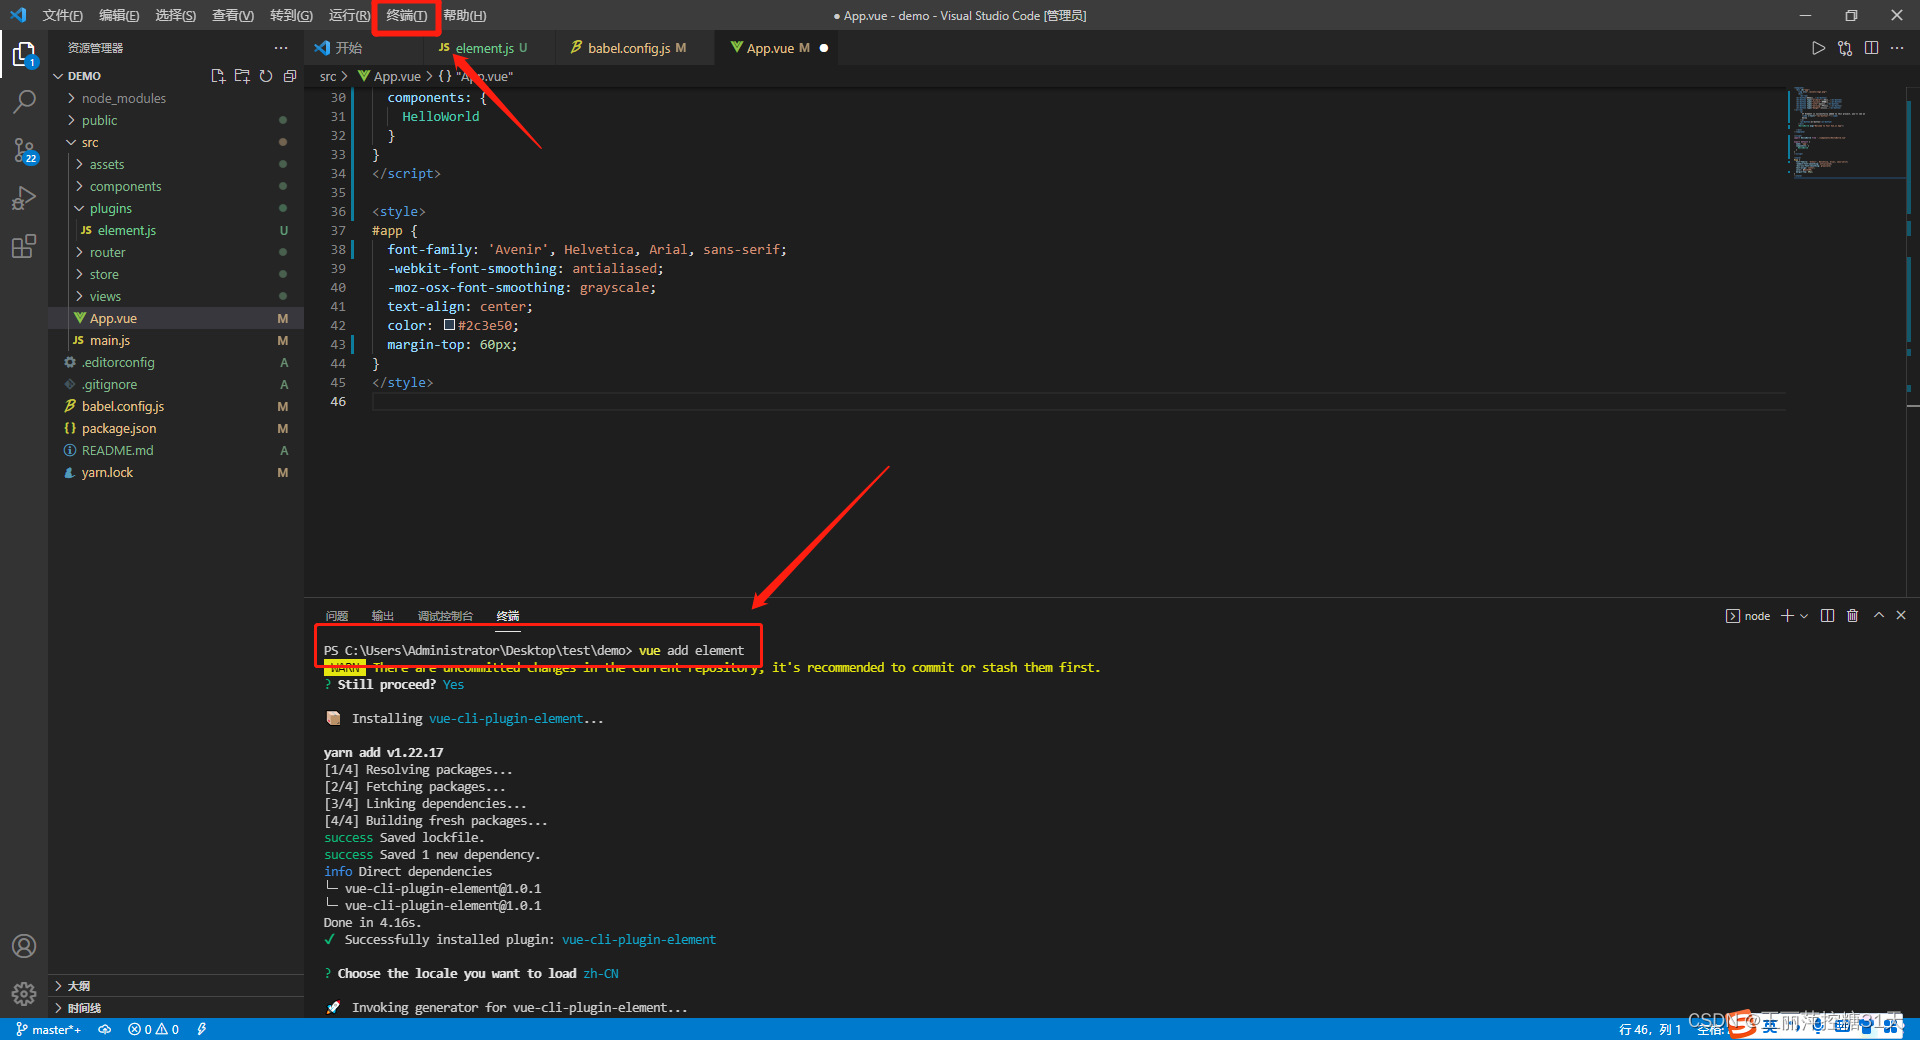The width and height of the screenshot is (1920, 1040).
Task: Kill the active terminal with trash icon
Action: [1852, 616]
